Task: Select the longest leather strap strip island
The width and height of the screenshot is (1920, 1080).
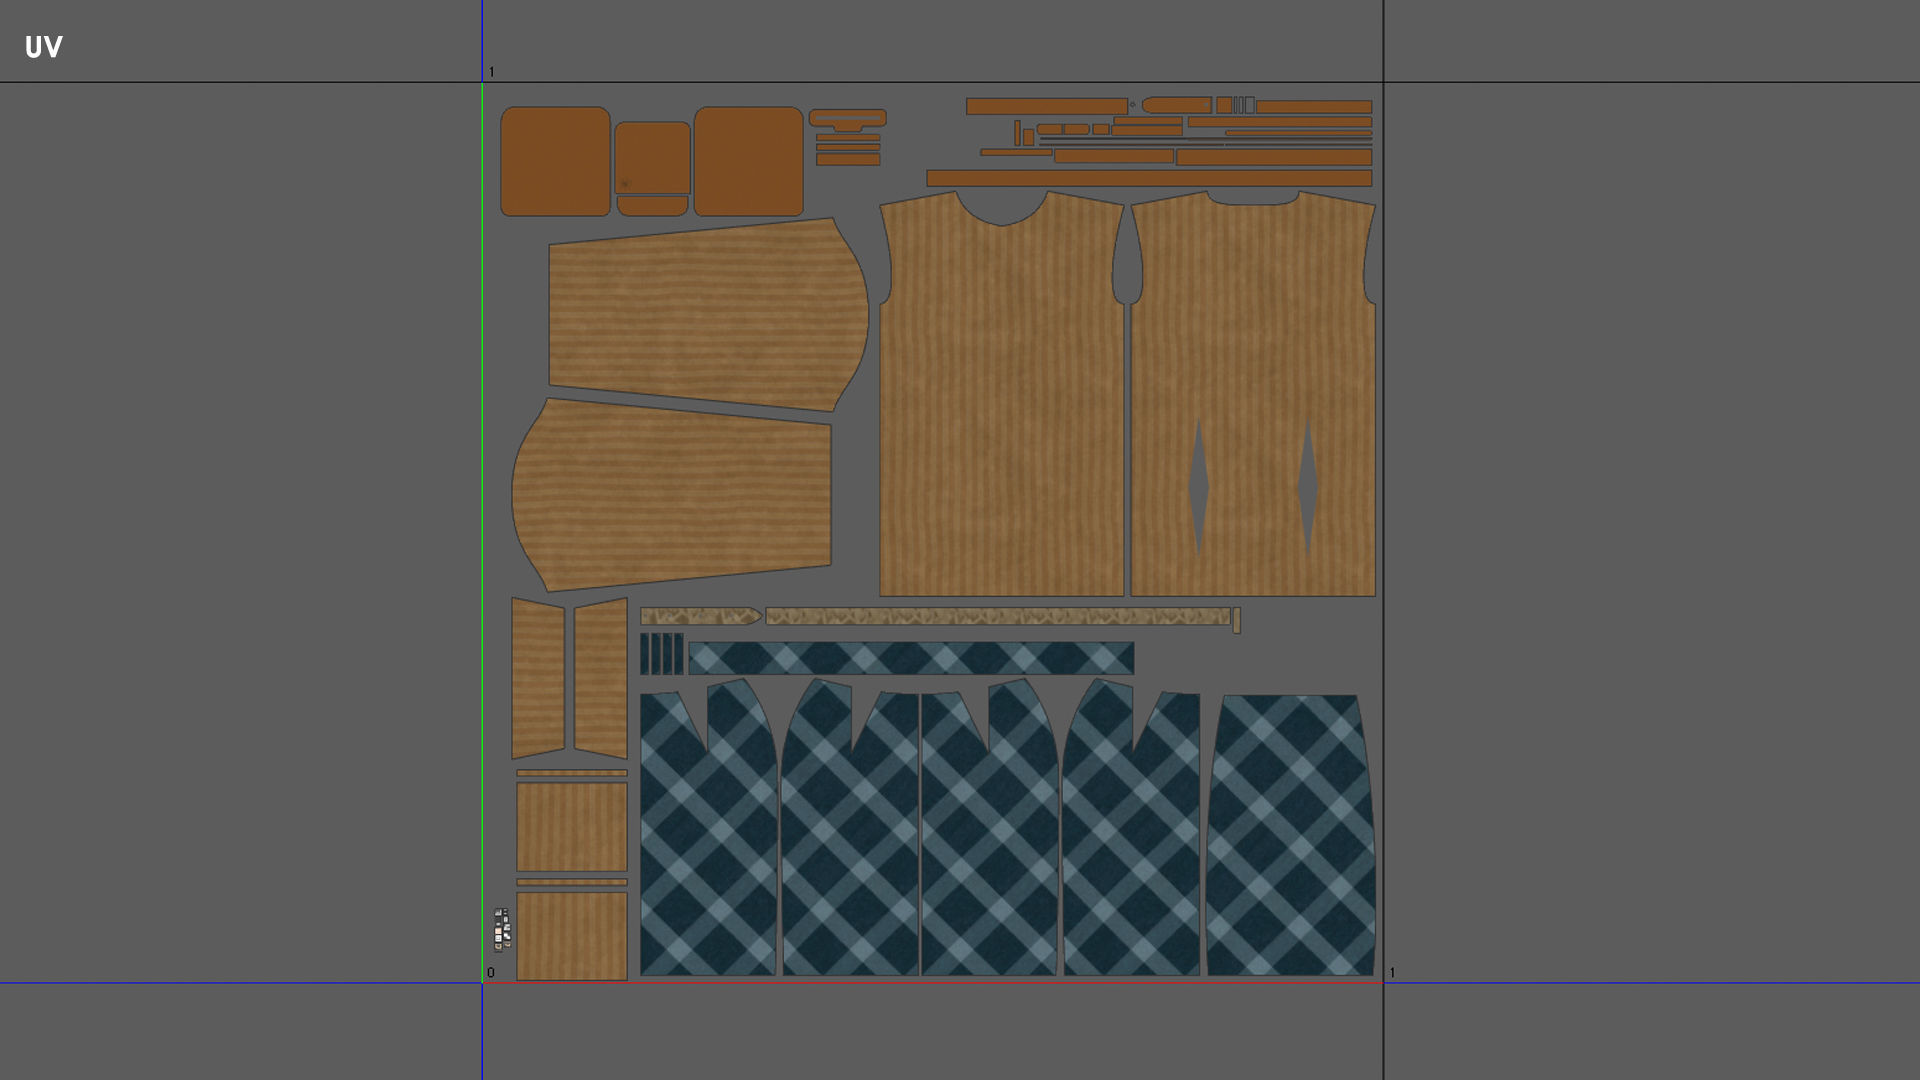Action: [1148, 178]
